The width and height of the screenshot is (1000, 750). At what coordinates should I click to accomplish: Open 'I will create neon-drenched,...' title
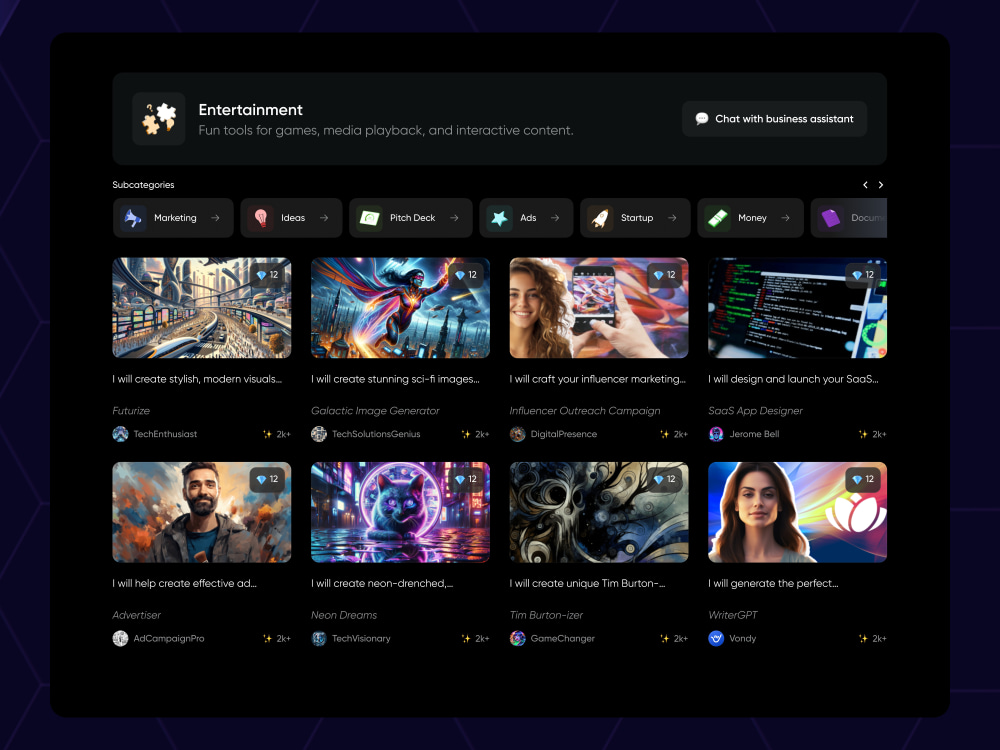382,583
